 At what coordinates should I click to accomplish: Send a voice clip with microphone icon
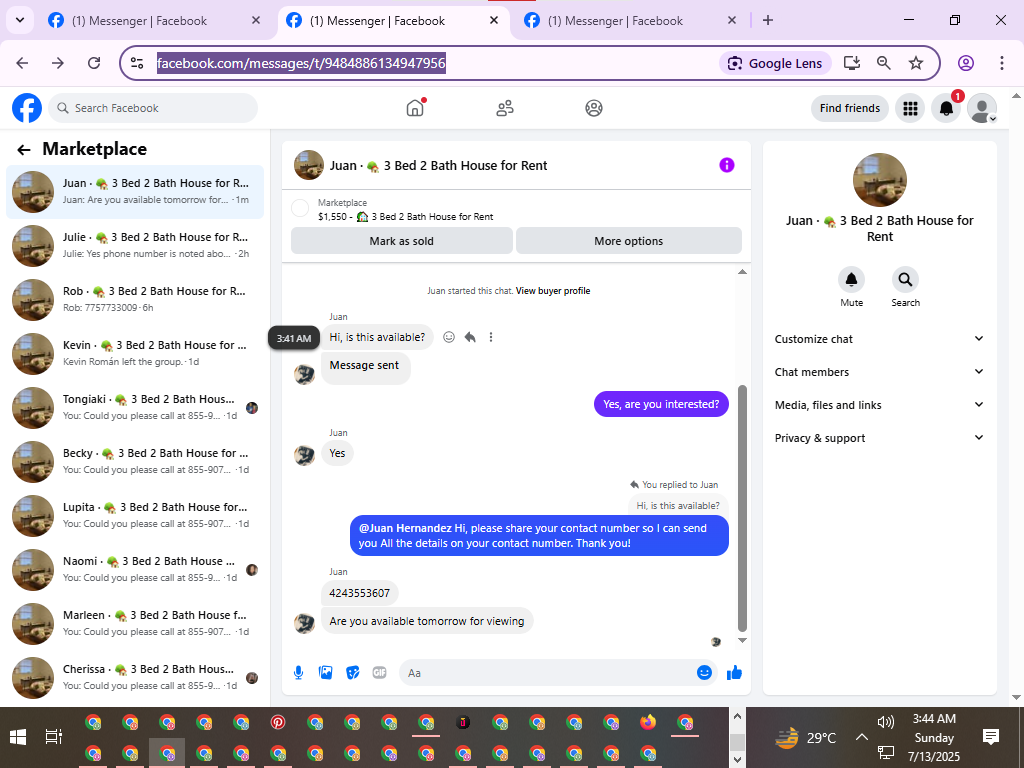(x=298, y=673)
